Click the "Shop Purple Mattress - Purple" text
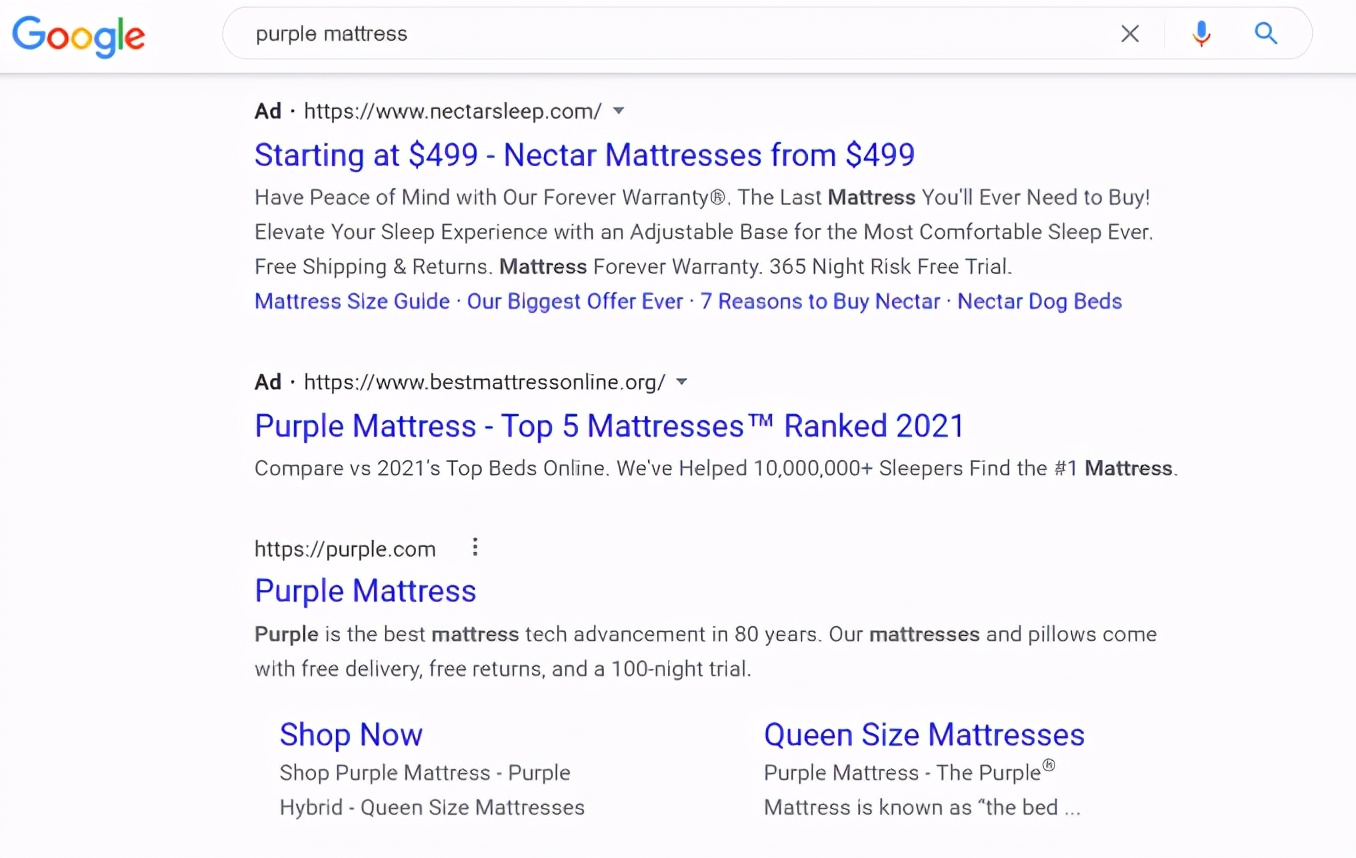 click(x=425, y=773)
